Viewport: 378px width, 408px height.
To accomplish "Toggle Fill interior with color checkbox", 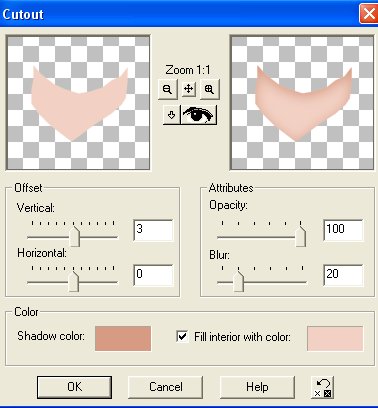I will (182, 336).
